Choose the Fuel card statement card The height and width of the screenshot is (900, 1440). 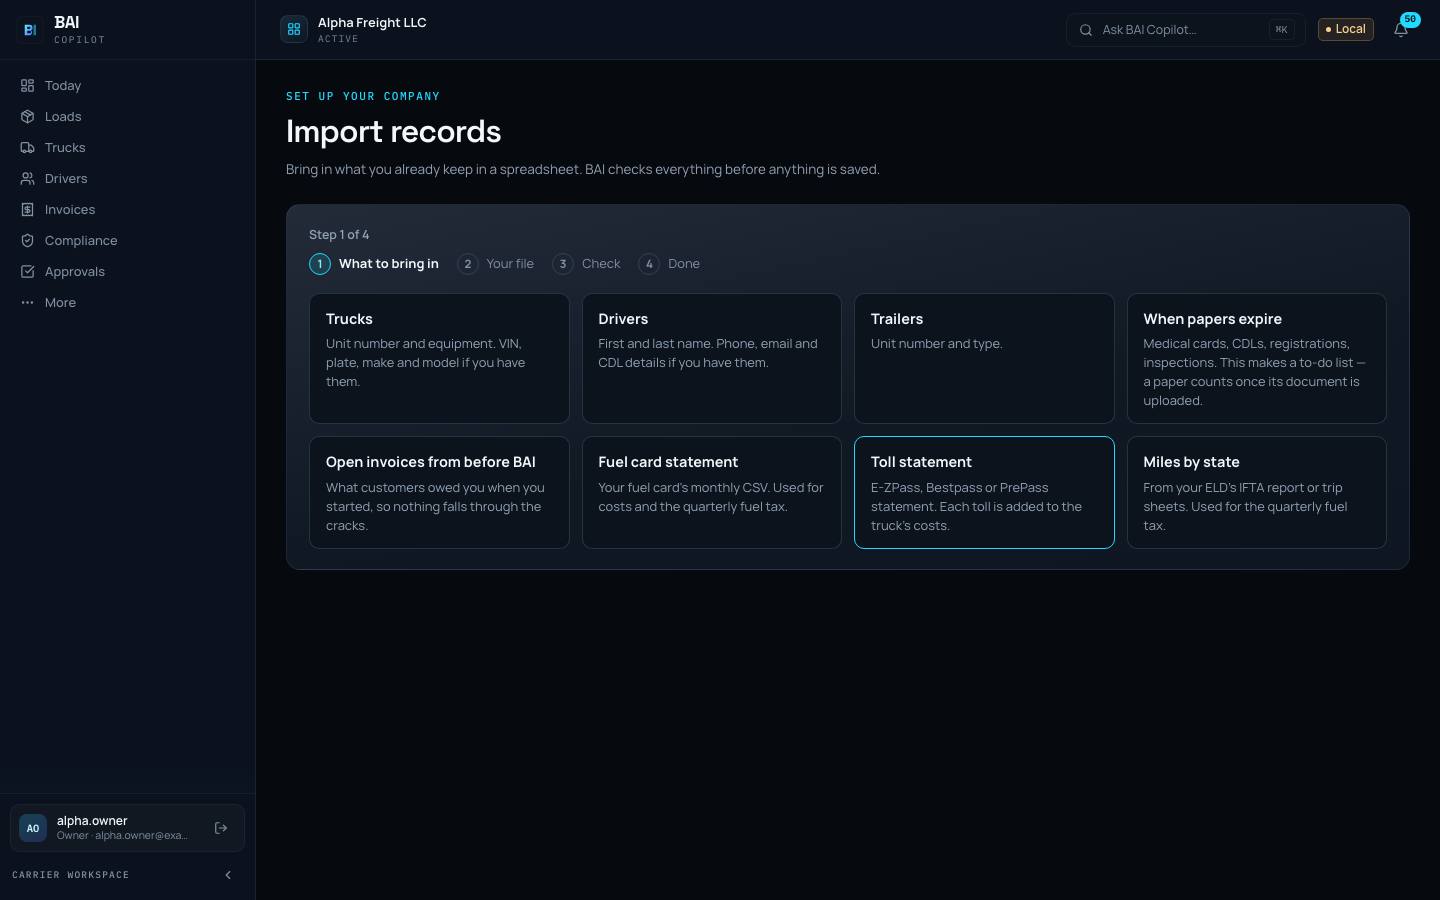click(x=712, y=492)
